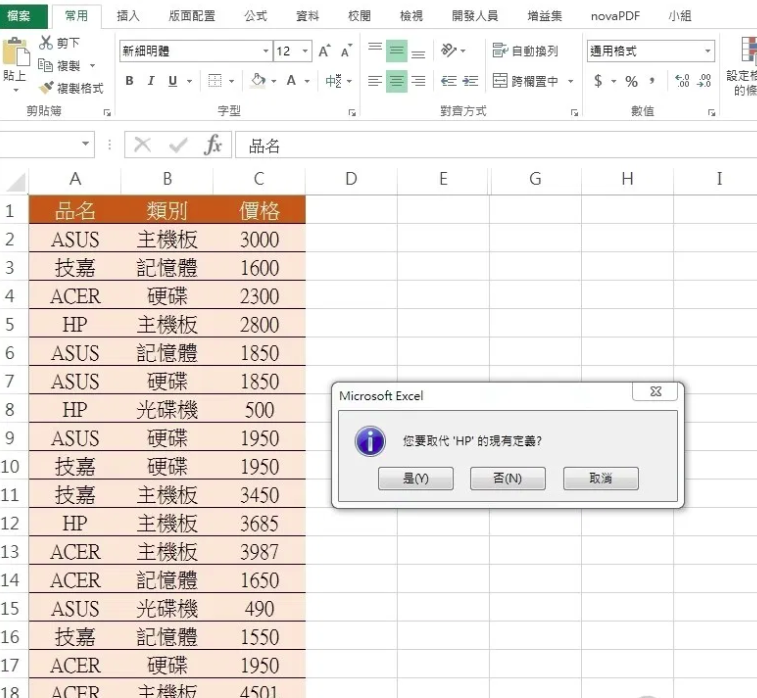This screenshot has height=698, width=757.
Task: Click Decrease Indent icon
Action: point(449,81)
